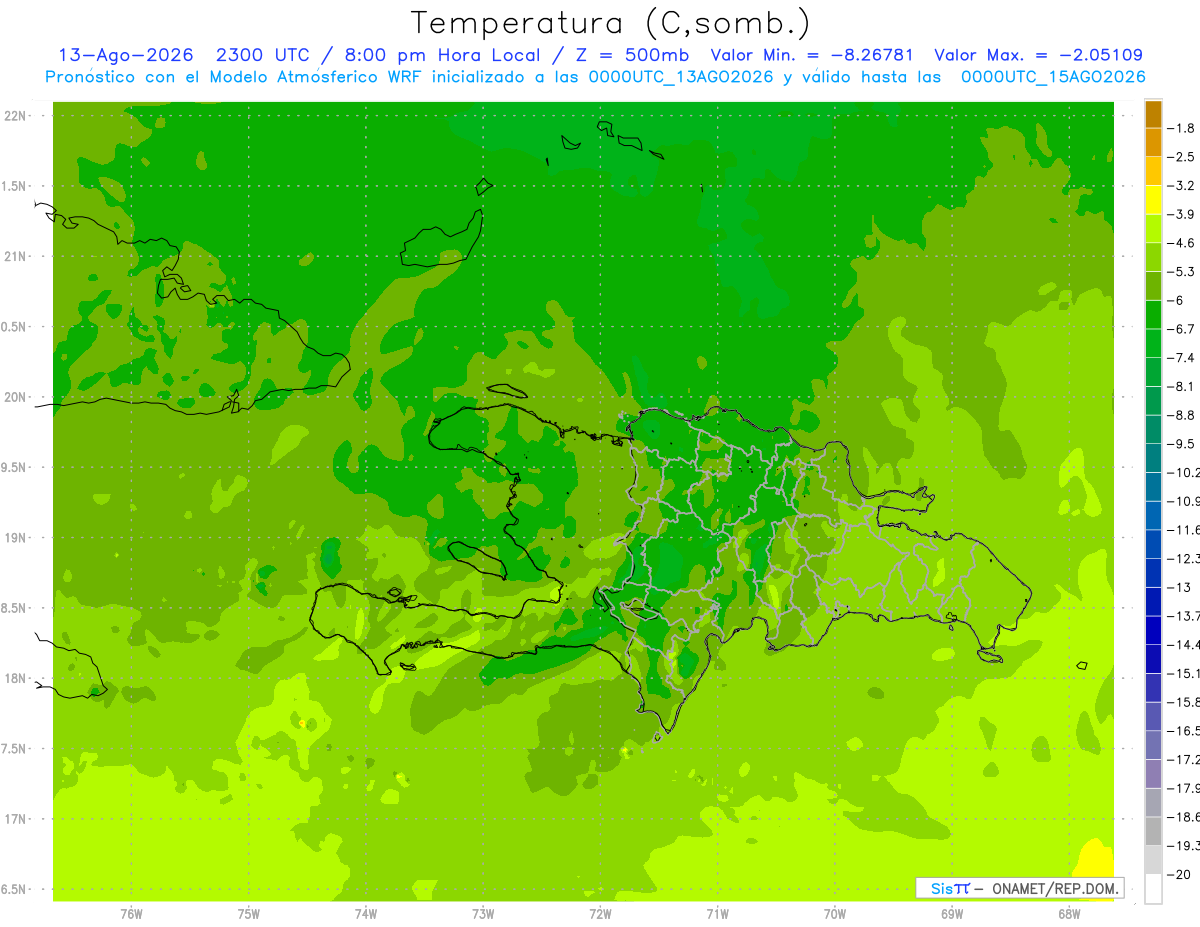The image size is (1200, 927).
Task: Click the '0000UTC_15AGO2026' valid-until time
Action: pos(1053,77)
